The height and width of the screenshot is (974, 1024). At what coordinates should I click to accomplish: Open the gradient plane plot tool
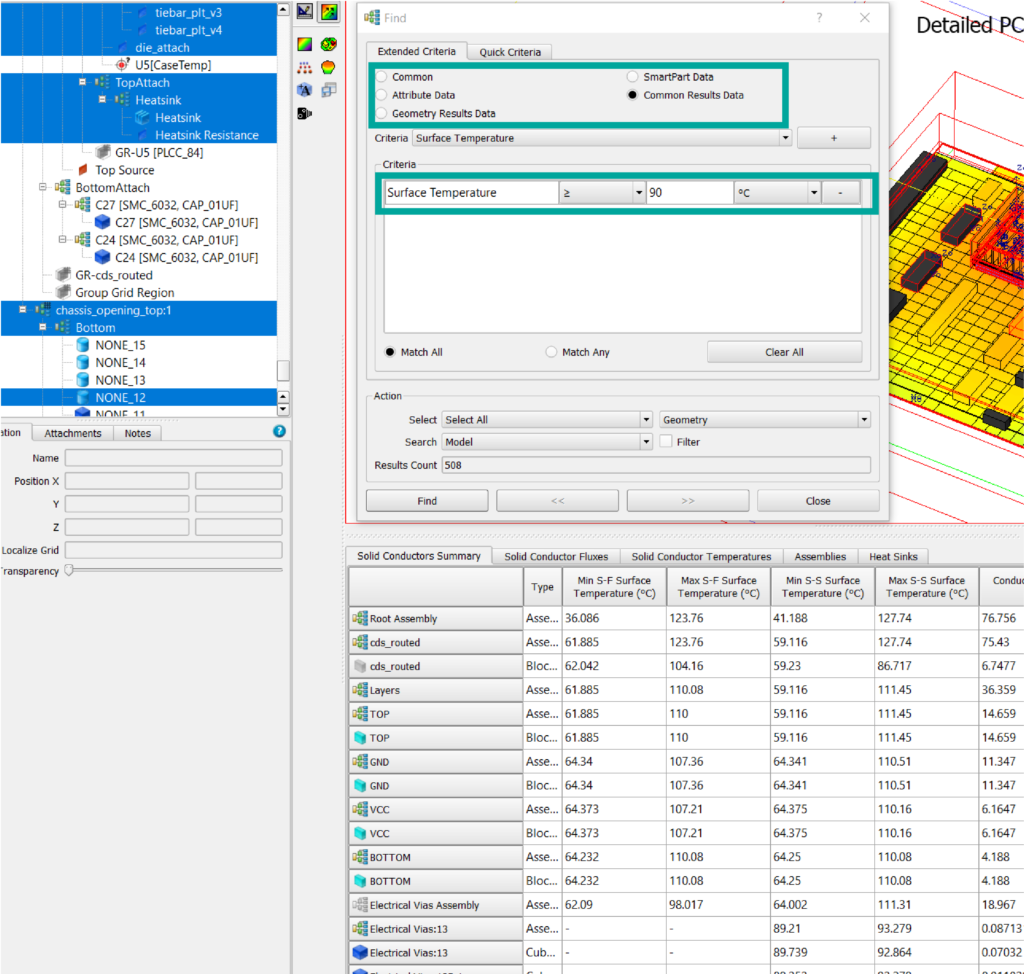point(304,43)
